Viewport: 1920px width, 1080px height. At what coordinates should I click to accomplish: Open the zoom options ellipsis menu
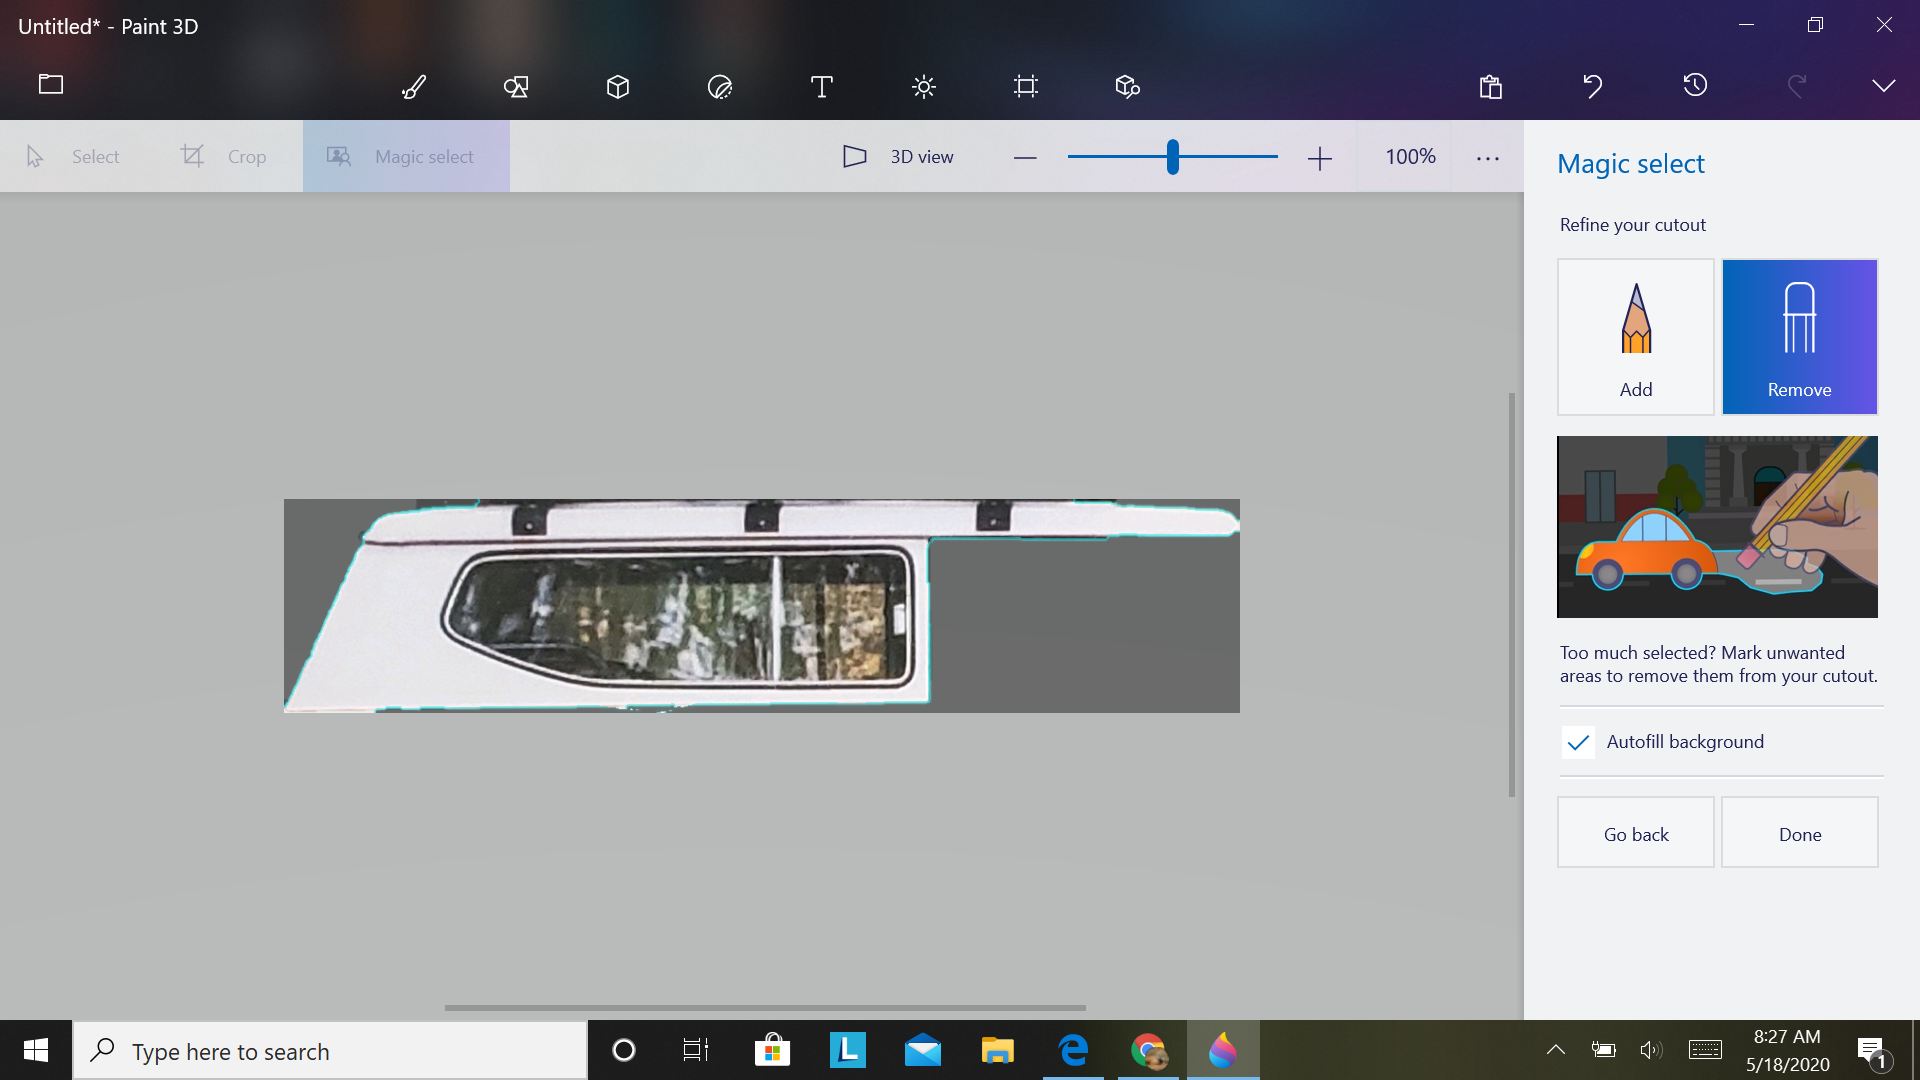coord(1487,157)
